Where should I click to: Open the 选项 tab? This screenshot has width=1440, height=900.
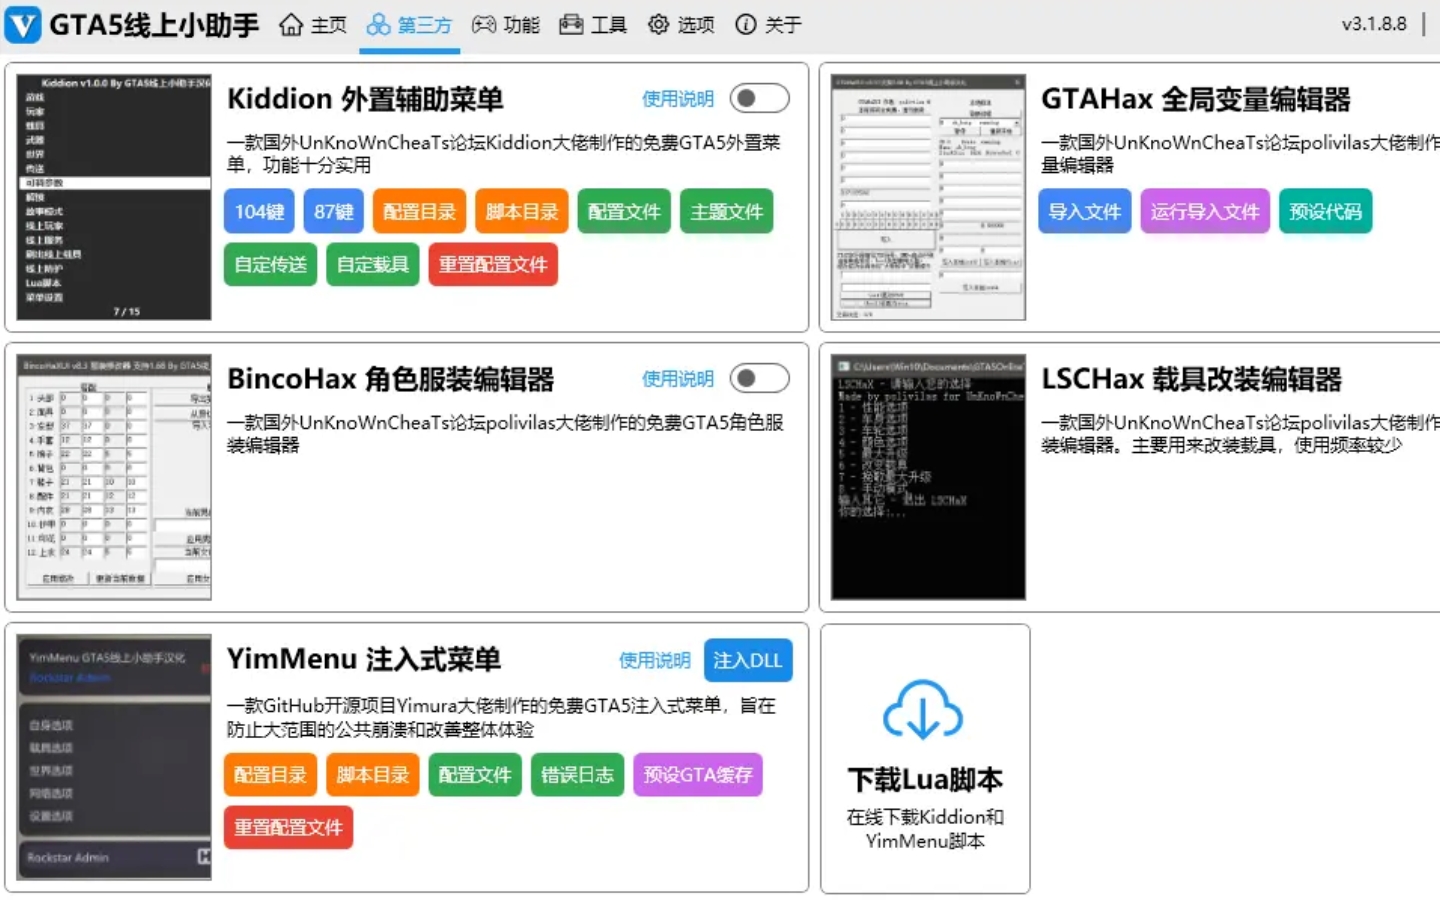point(680,24)
